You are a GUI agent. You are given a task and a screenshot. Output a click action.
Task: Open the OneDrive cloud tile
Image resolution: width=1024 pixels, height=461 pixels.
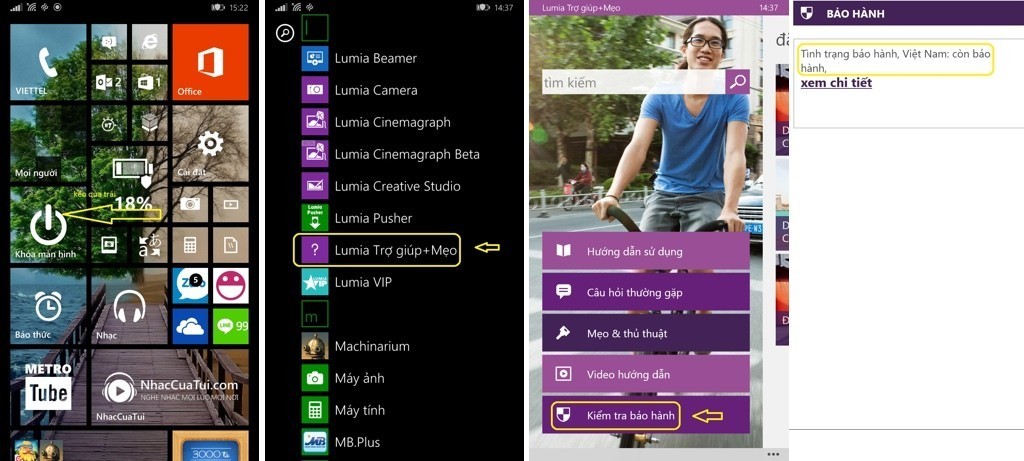[190, 326]
